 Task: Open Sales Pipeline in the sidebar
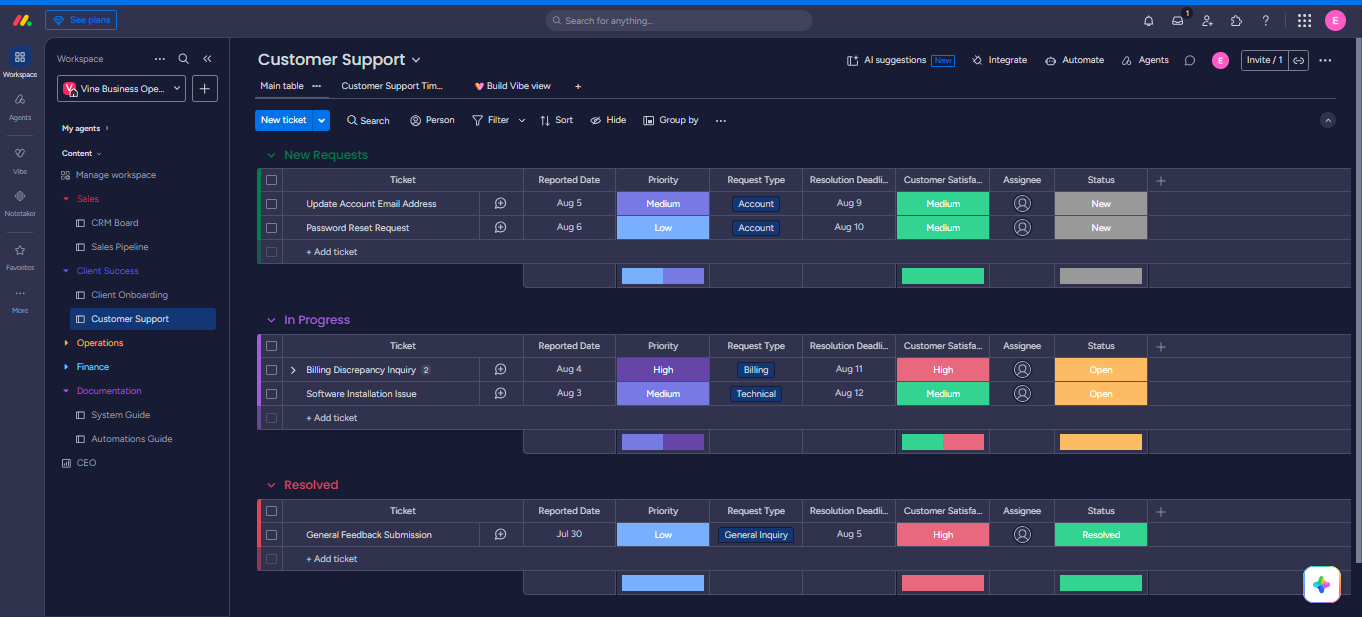tap(119, 247)
